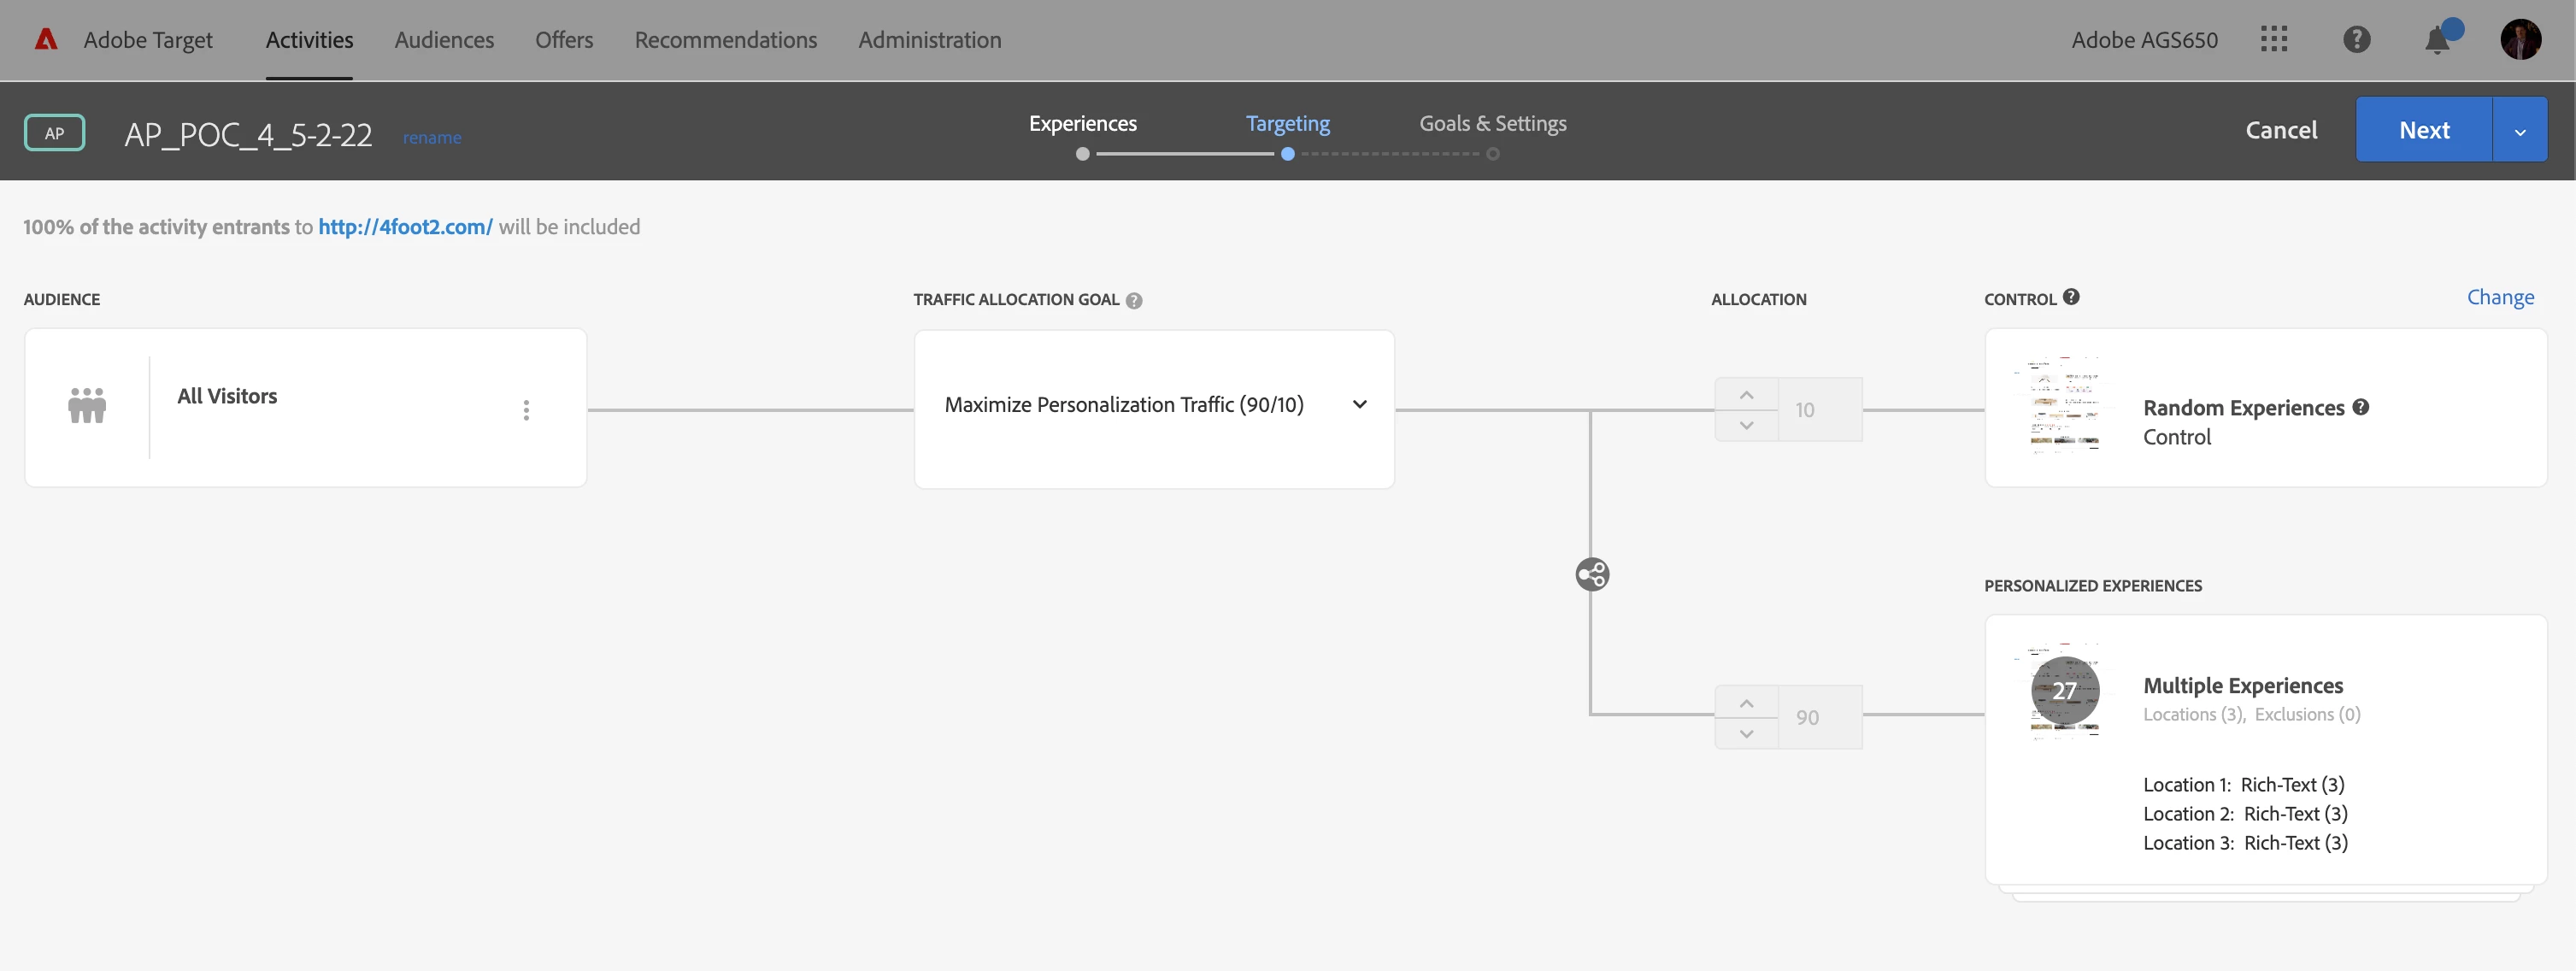Open All Visitors audience options menu

pos(526,410)
